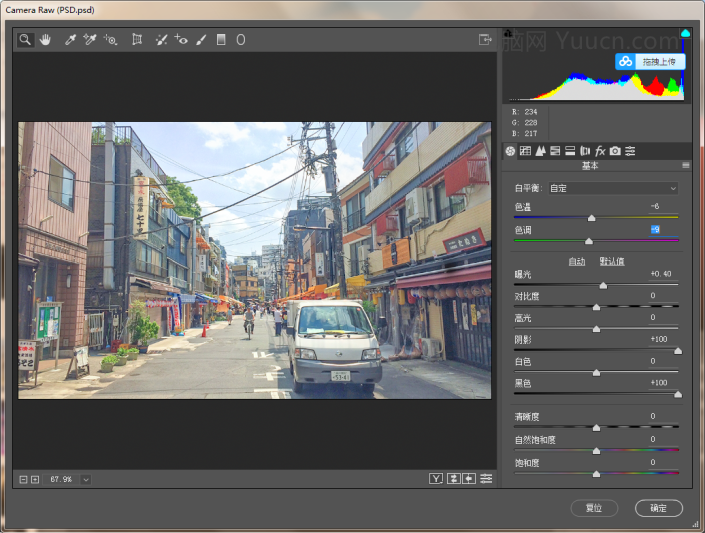The image size is (705, 533).
Task: Click the 自动 auto link
Action: point(577,261)
